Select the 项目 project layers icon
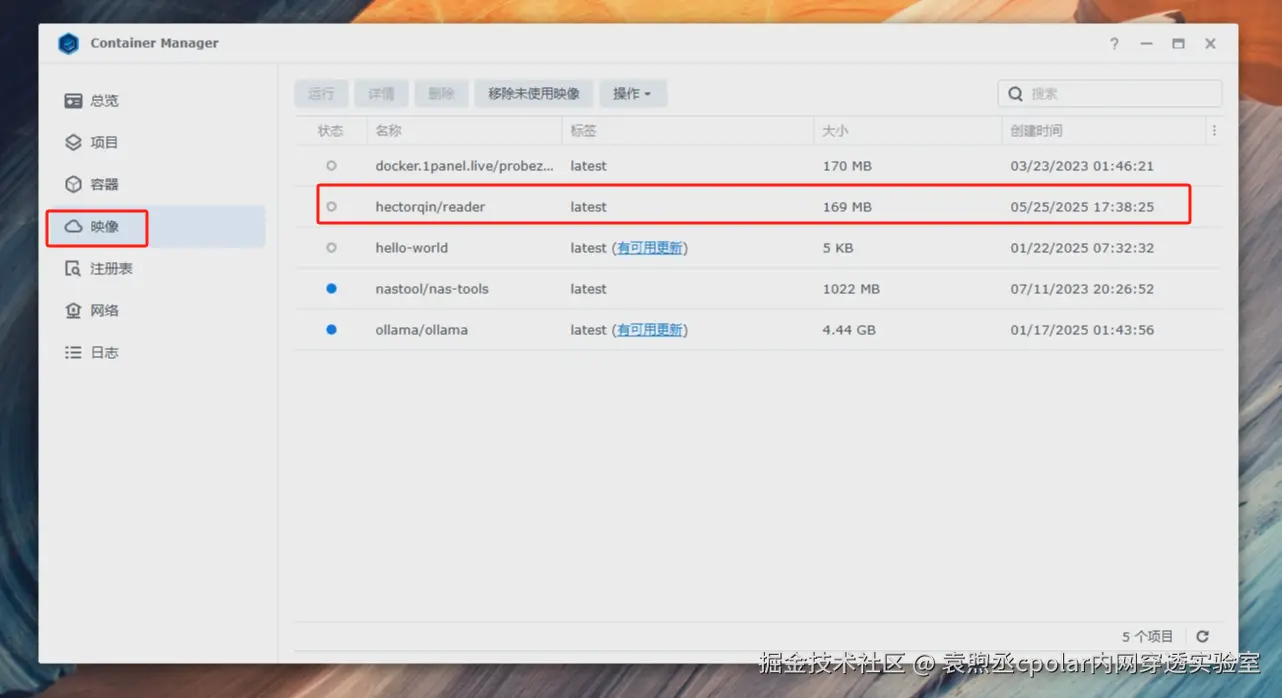The width and height of the screenshot is (1282, 698). click(73, 143)
